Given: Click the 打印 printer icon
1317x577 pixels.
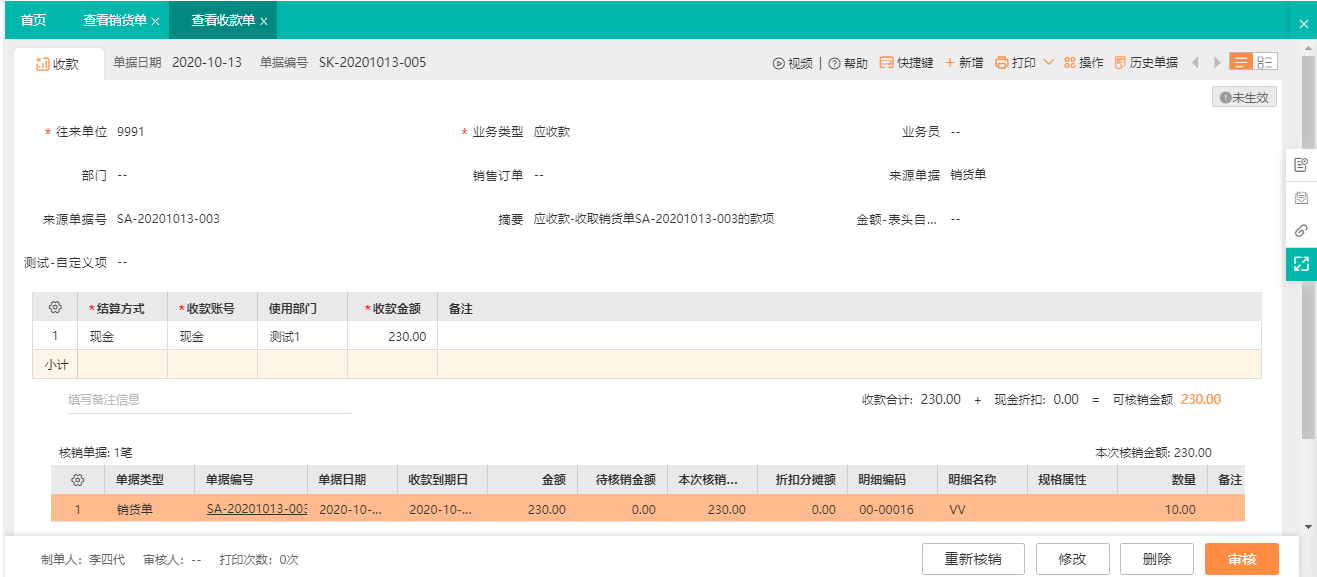Looking at the screenshot, I should (x=1002, y=63).
